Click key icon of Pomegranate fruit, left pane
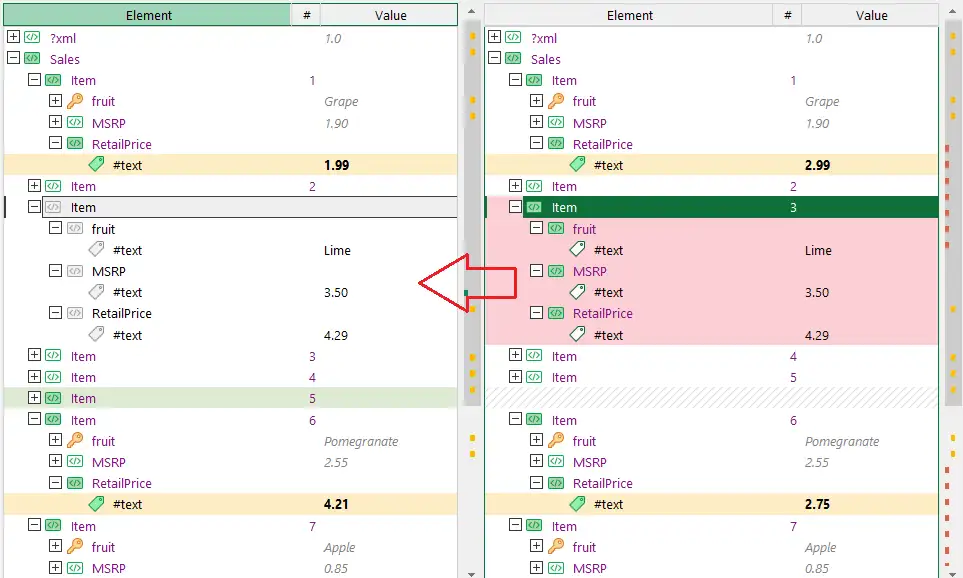This screenshot has width=963, height=578. pos(75,440)
